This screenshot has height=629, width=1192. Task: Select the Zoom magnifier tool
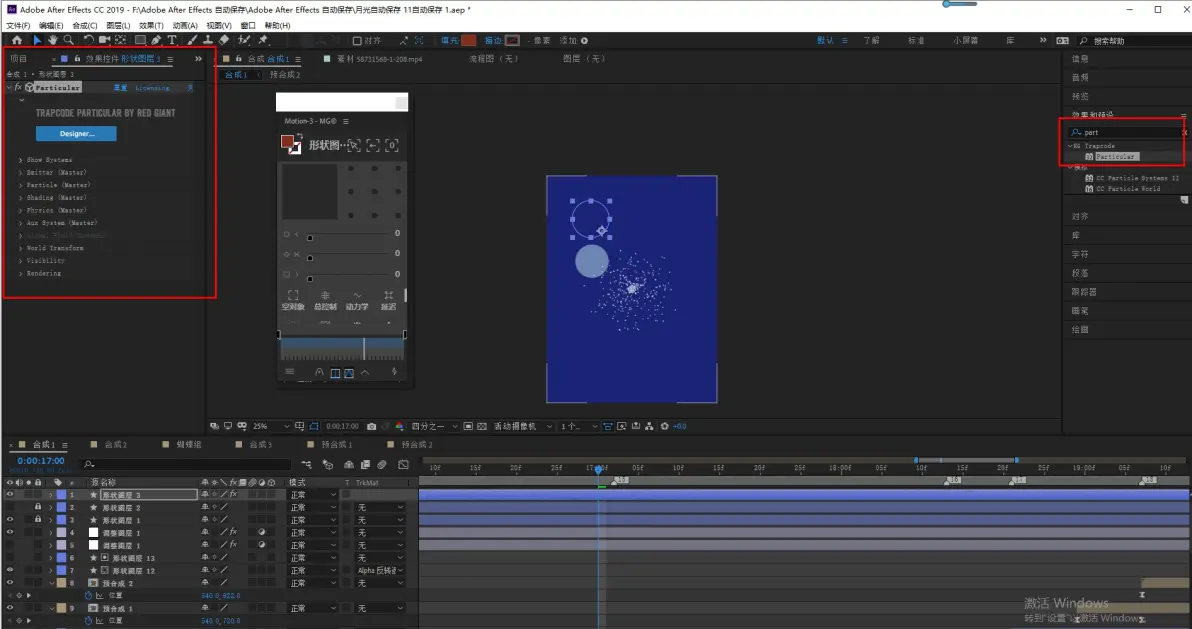tap(68, 40)
